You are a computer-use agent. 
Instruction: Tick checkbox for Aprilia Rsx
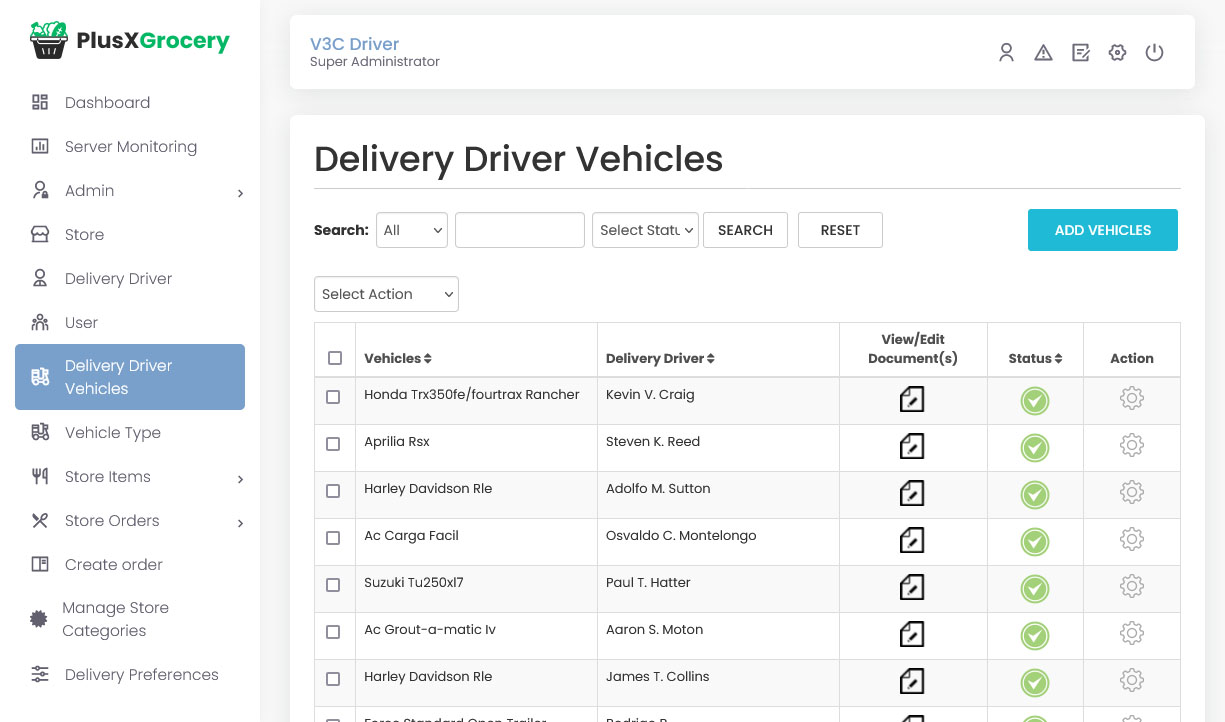pyautogui.click(x=334, y=444)
